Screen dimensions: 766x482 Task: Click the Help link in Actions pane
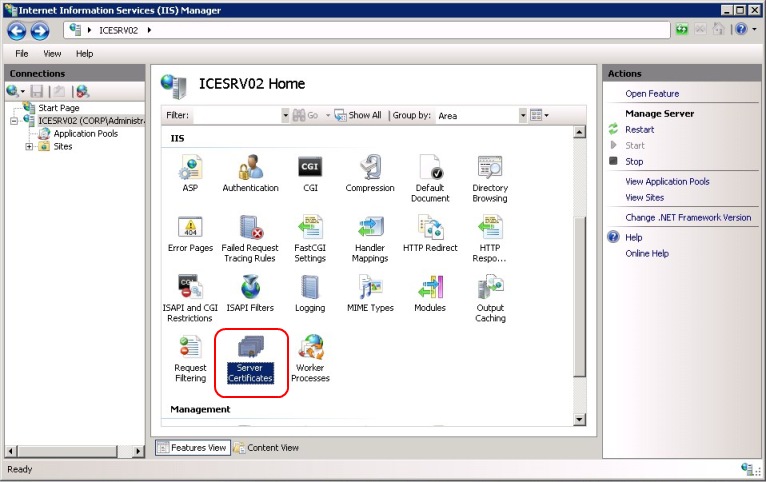[634, 238]
